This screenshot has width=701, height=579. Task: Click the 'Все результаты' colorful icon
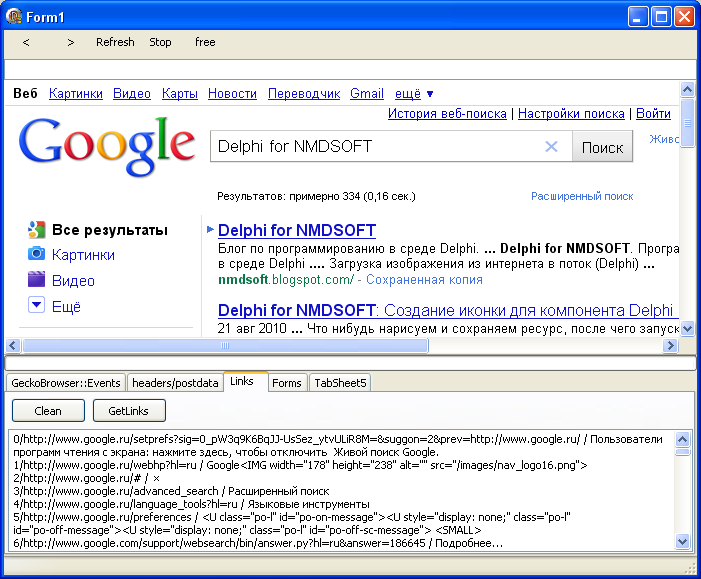(36, 229)
